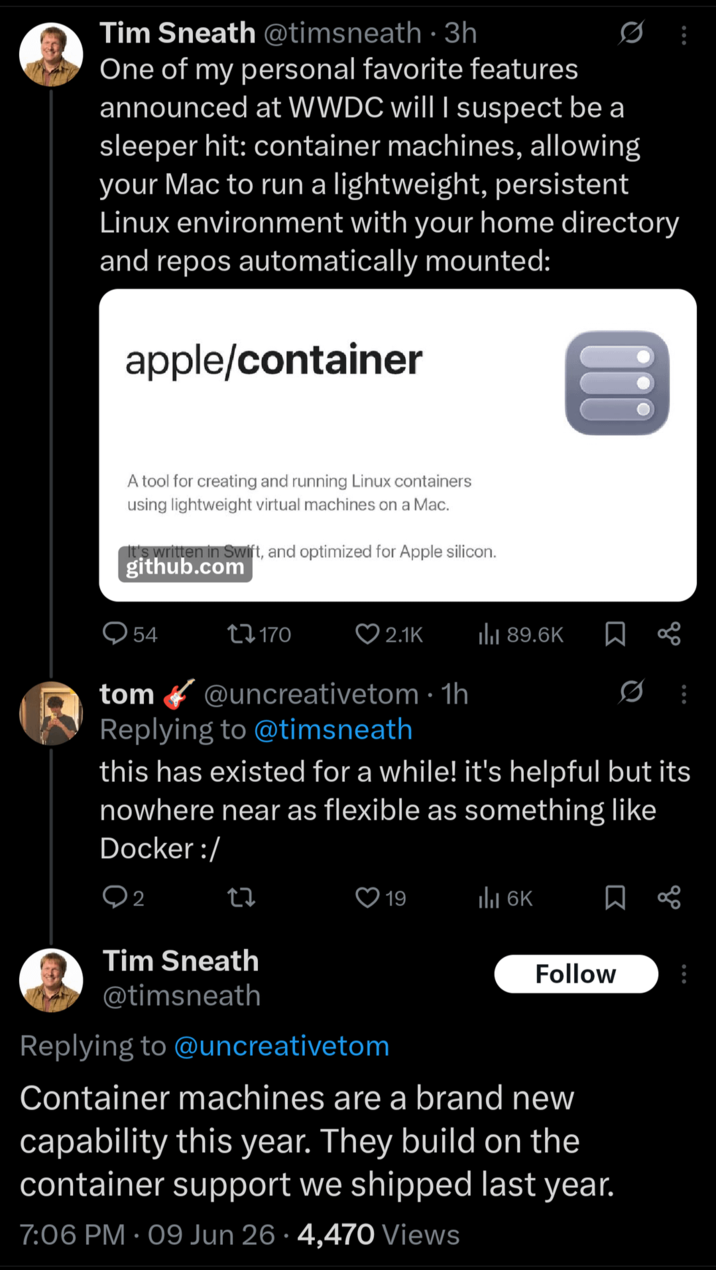Open Grok icon on Tim Sneath's tweet

tap(630, 34)
